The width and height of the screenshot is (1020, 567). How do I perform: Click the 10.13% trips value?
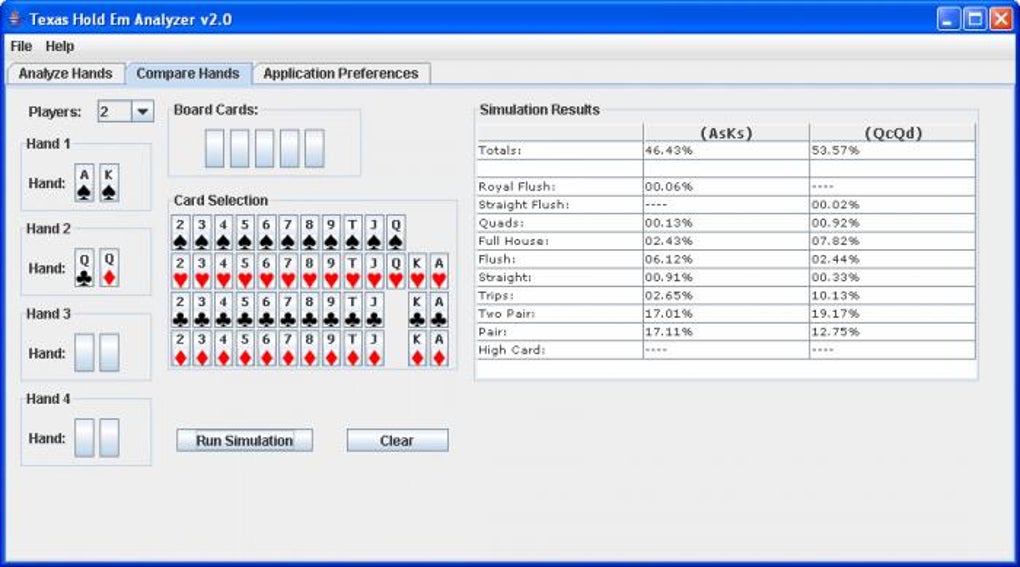[835, 296]
